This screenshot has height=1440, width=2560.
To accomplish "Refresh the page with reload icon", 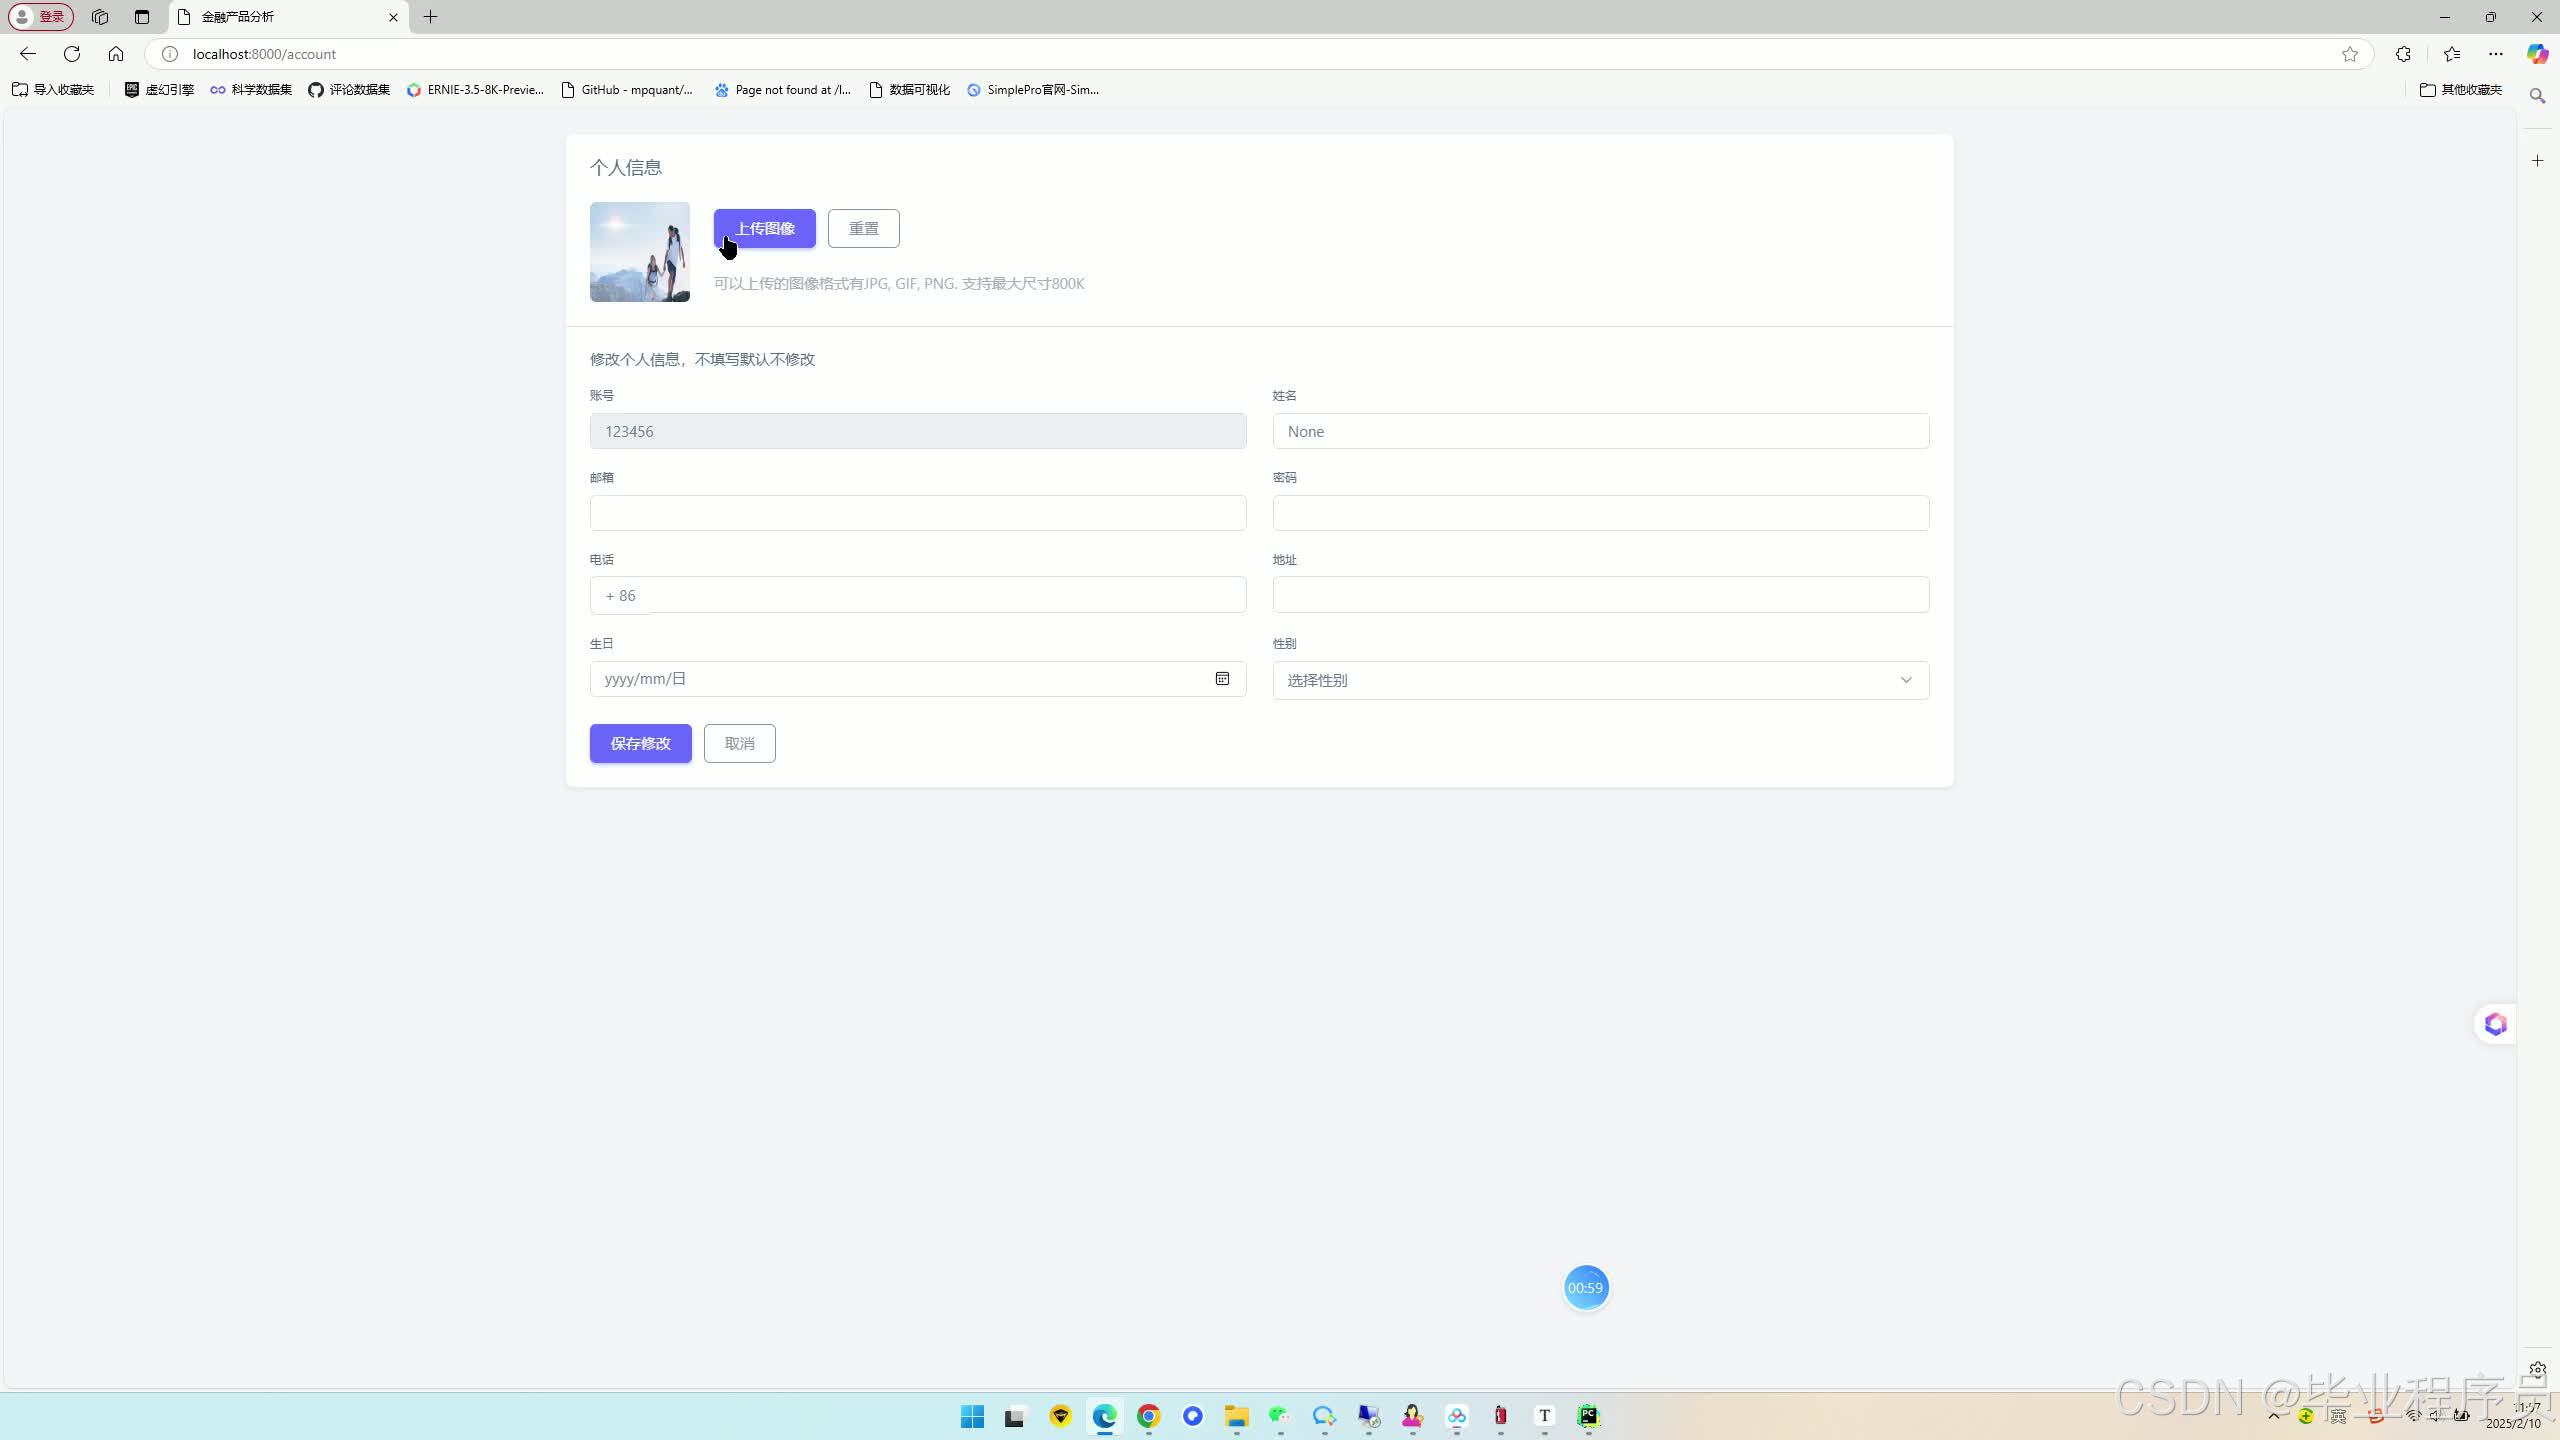I will (x=72, y=54).
